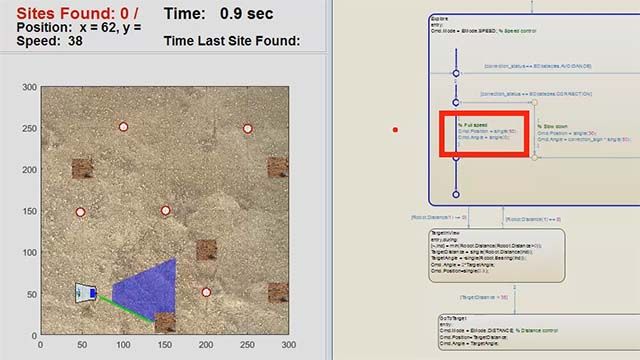This screenshot has width=640, height=360.
Task: Click the brown obstacle on lower right plot edge
Action: pyautogui.click(x=278, y=293)
